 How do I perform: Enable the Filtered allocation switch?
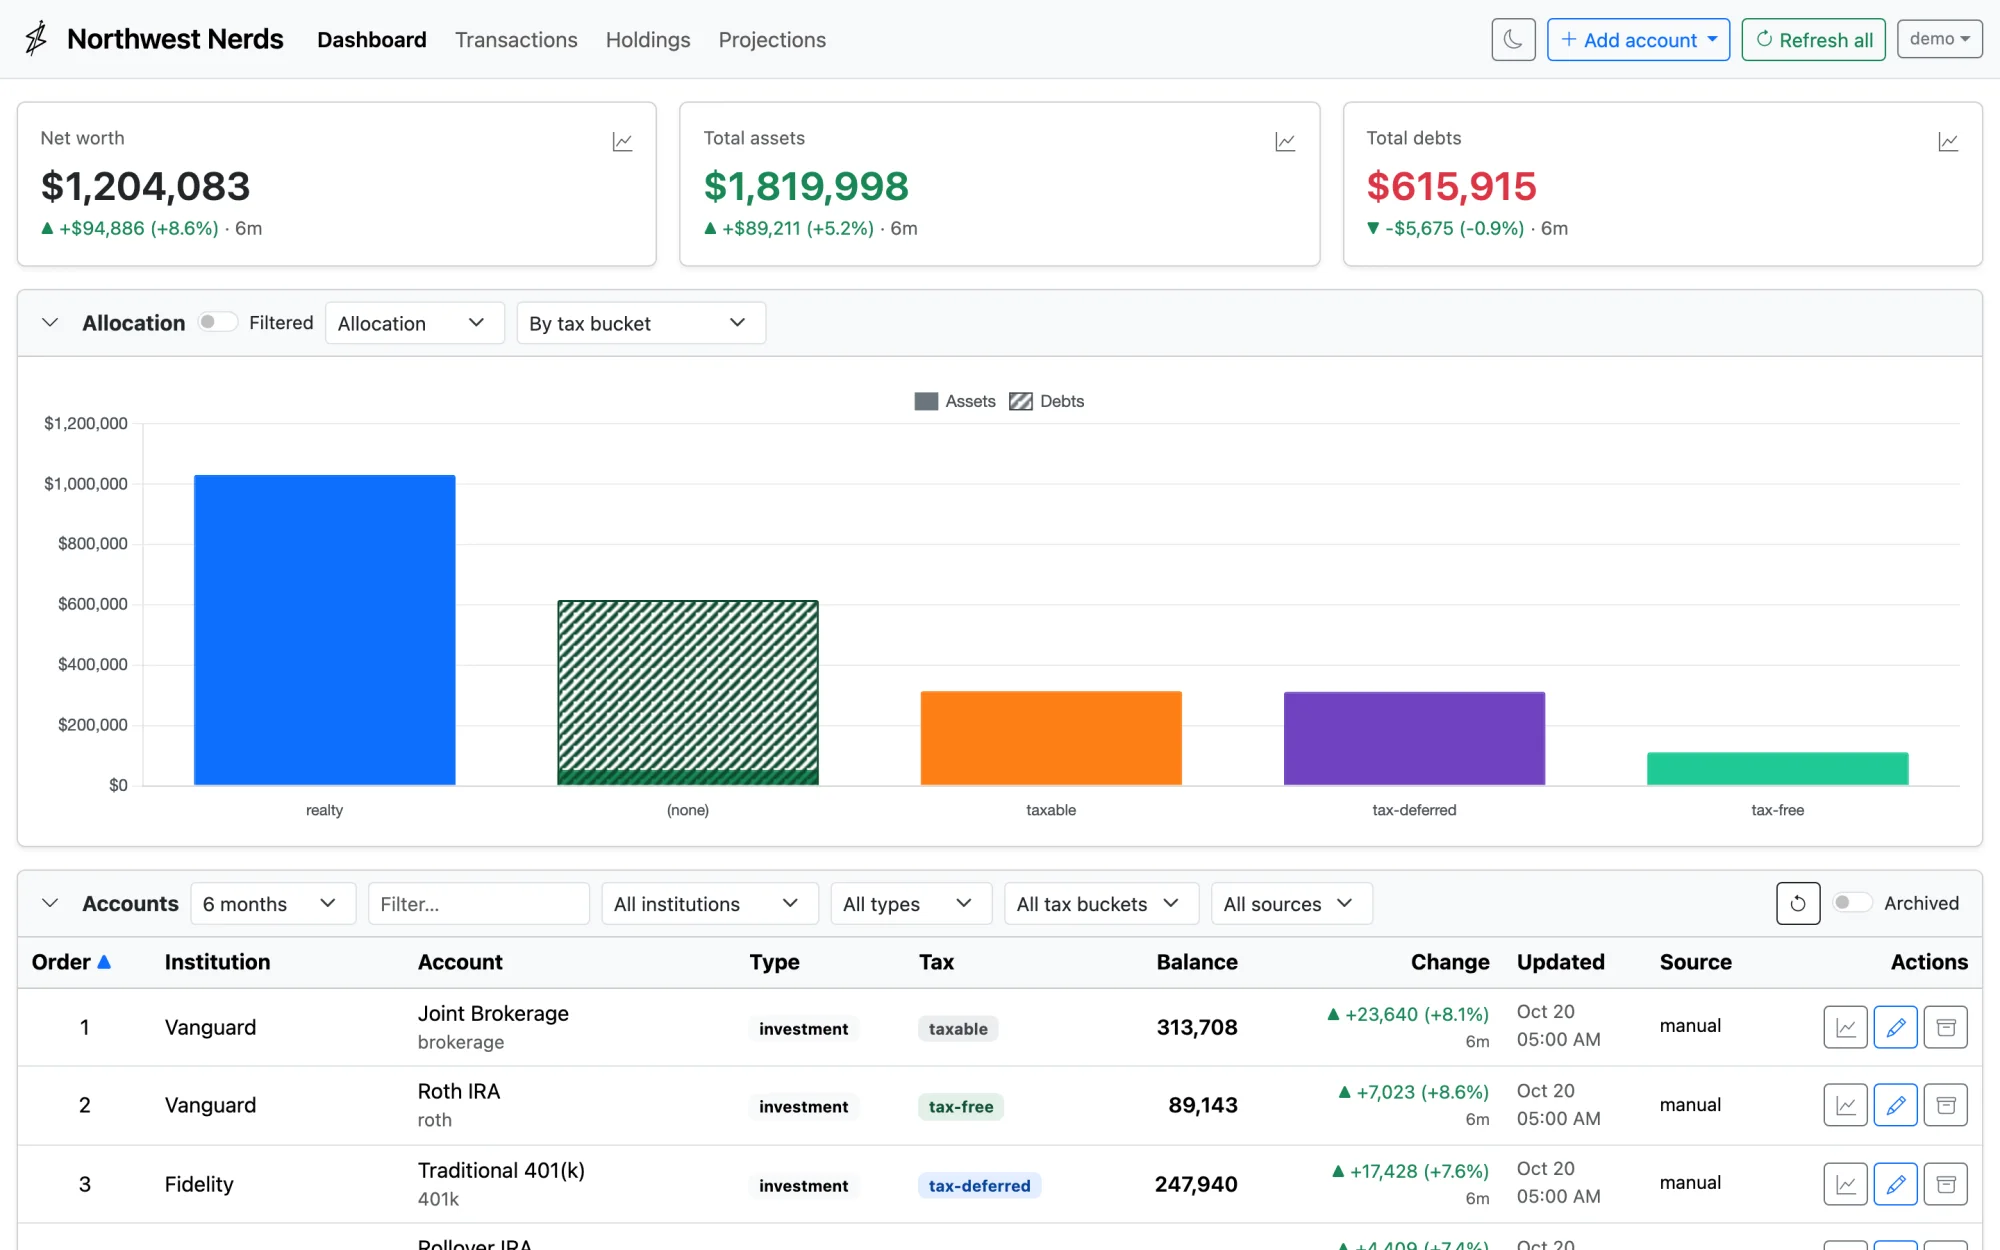tap(217, 322)
